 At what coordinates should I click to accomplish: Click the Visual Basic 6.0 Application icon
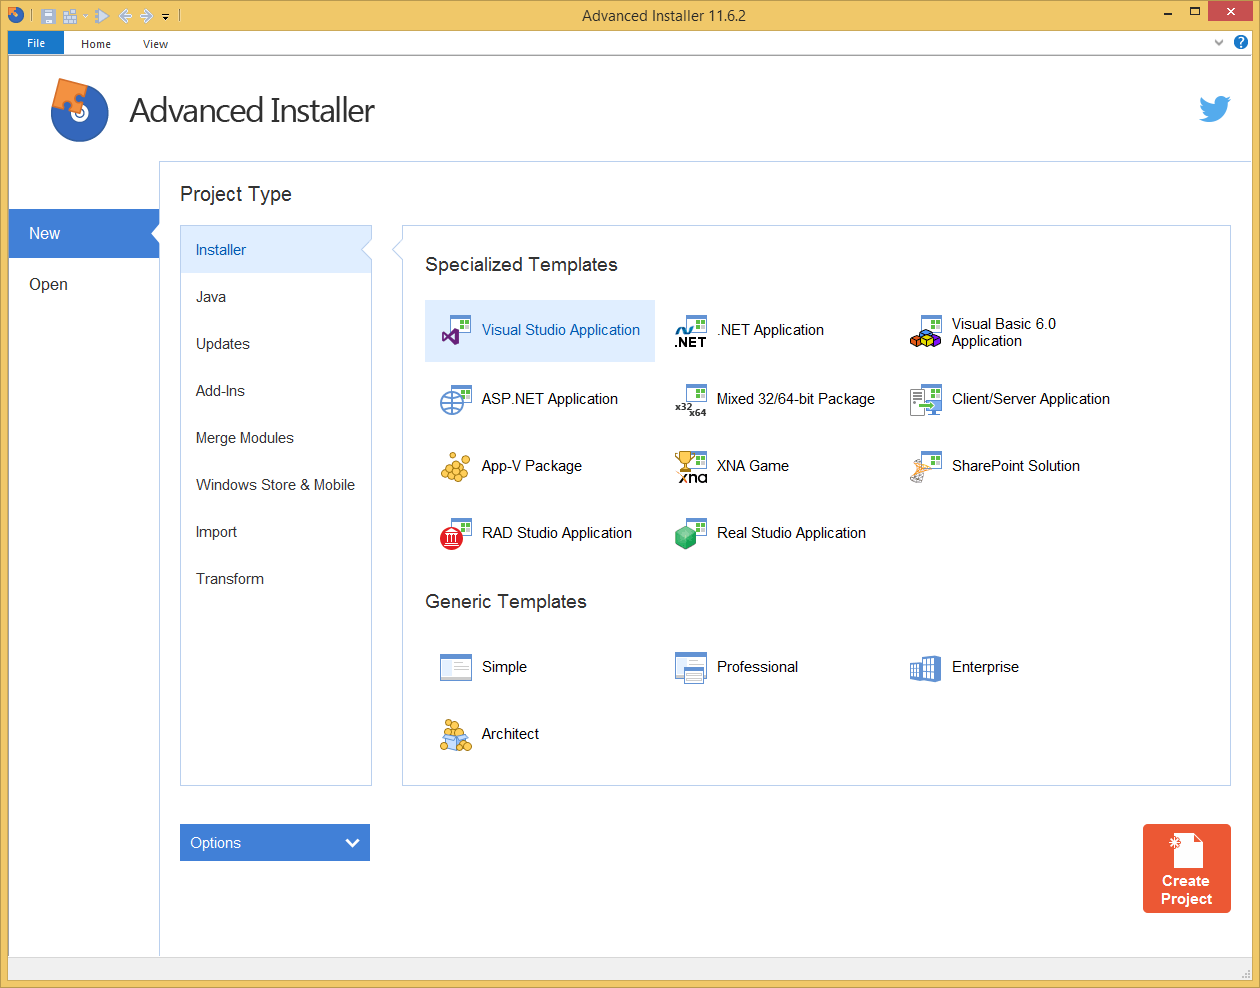click(x=926, y=331)
